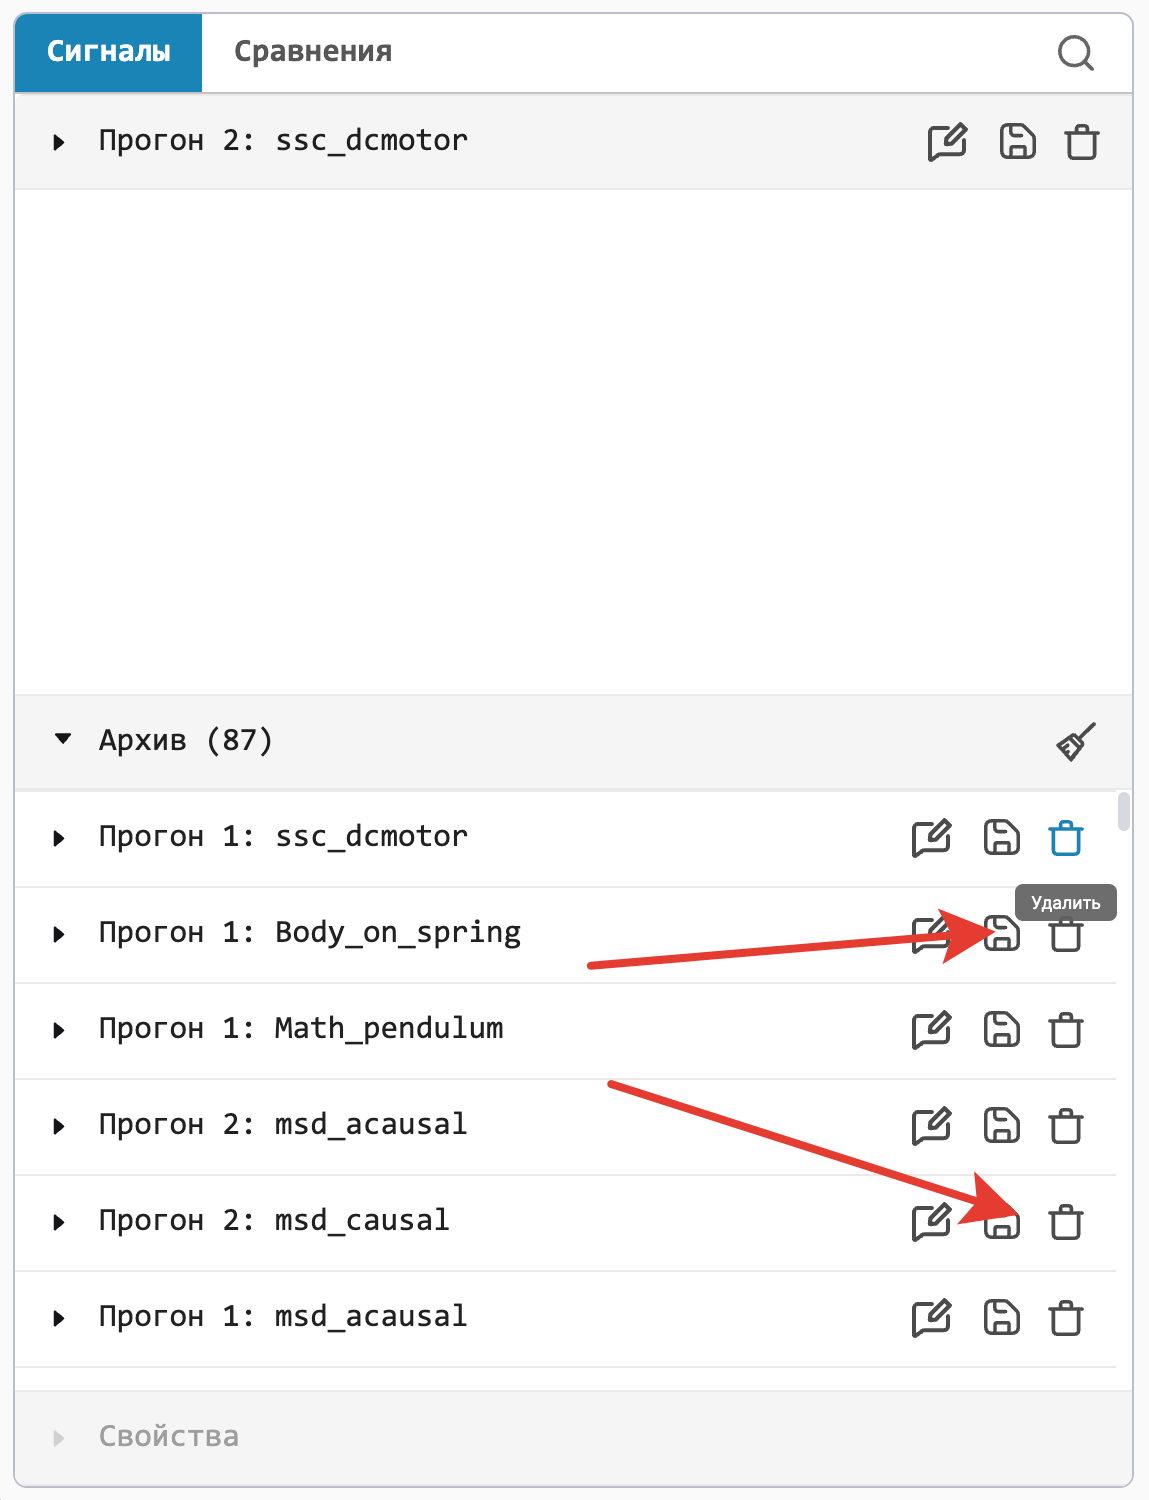1149x1500 pixels.
Task: Collapse the Архив (87) section
Action: 62,740
